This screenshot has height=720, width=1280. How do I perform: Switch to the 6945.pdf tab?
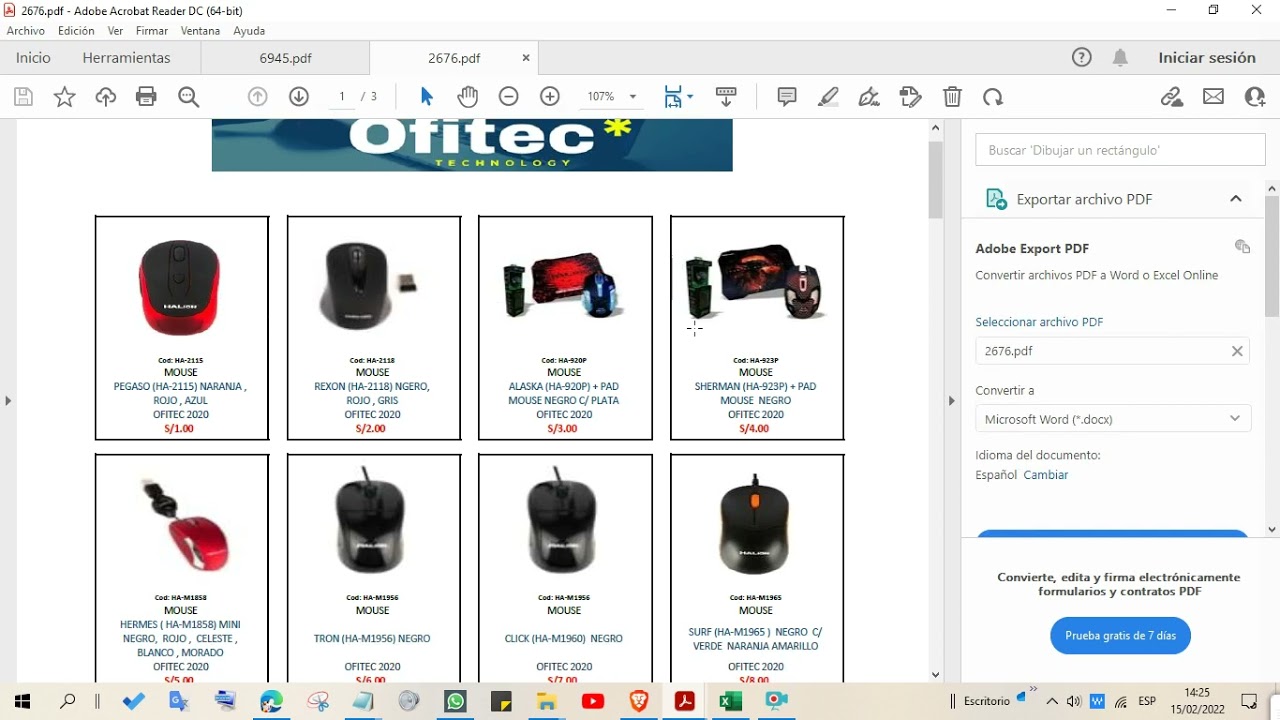click(285, 58)
